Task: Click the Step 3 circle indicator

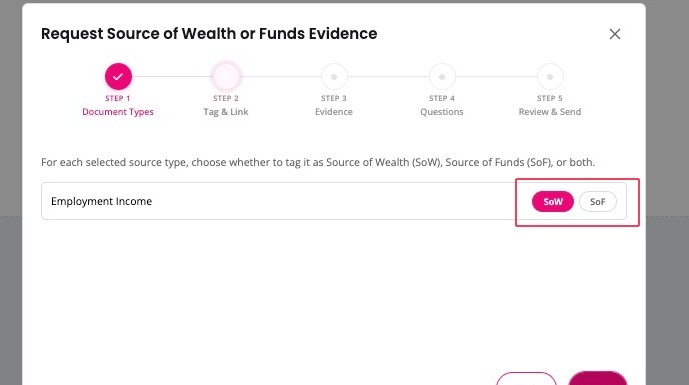Action: point(334,76)
